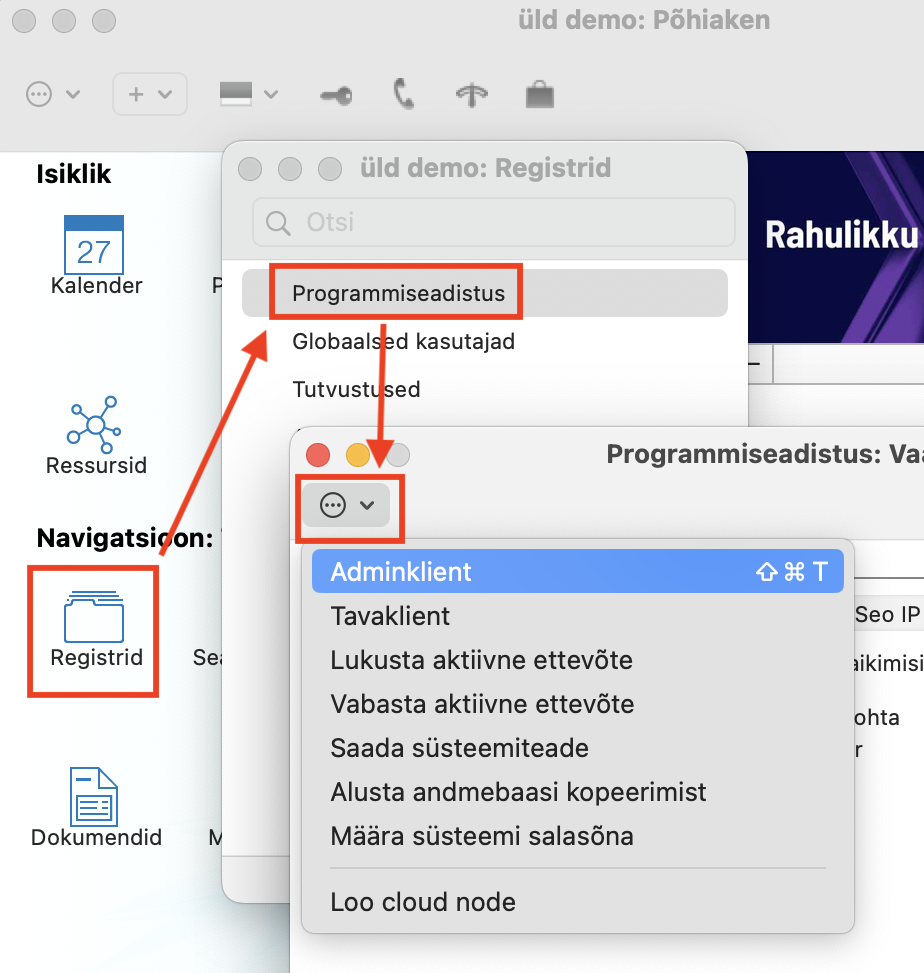Expand the plus dropdown in main toolbar
The height and width of the screenshot is (973, 924).
[150, 94]
